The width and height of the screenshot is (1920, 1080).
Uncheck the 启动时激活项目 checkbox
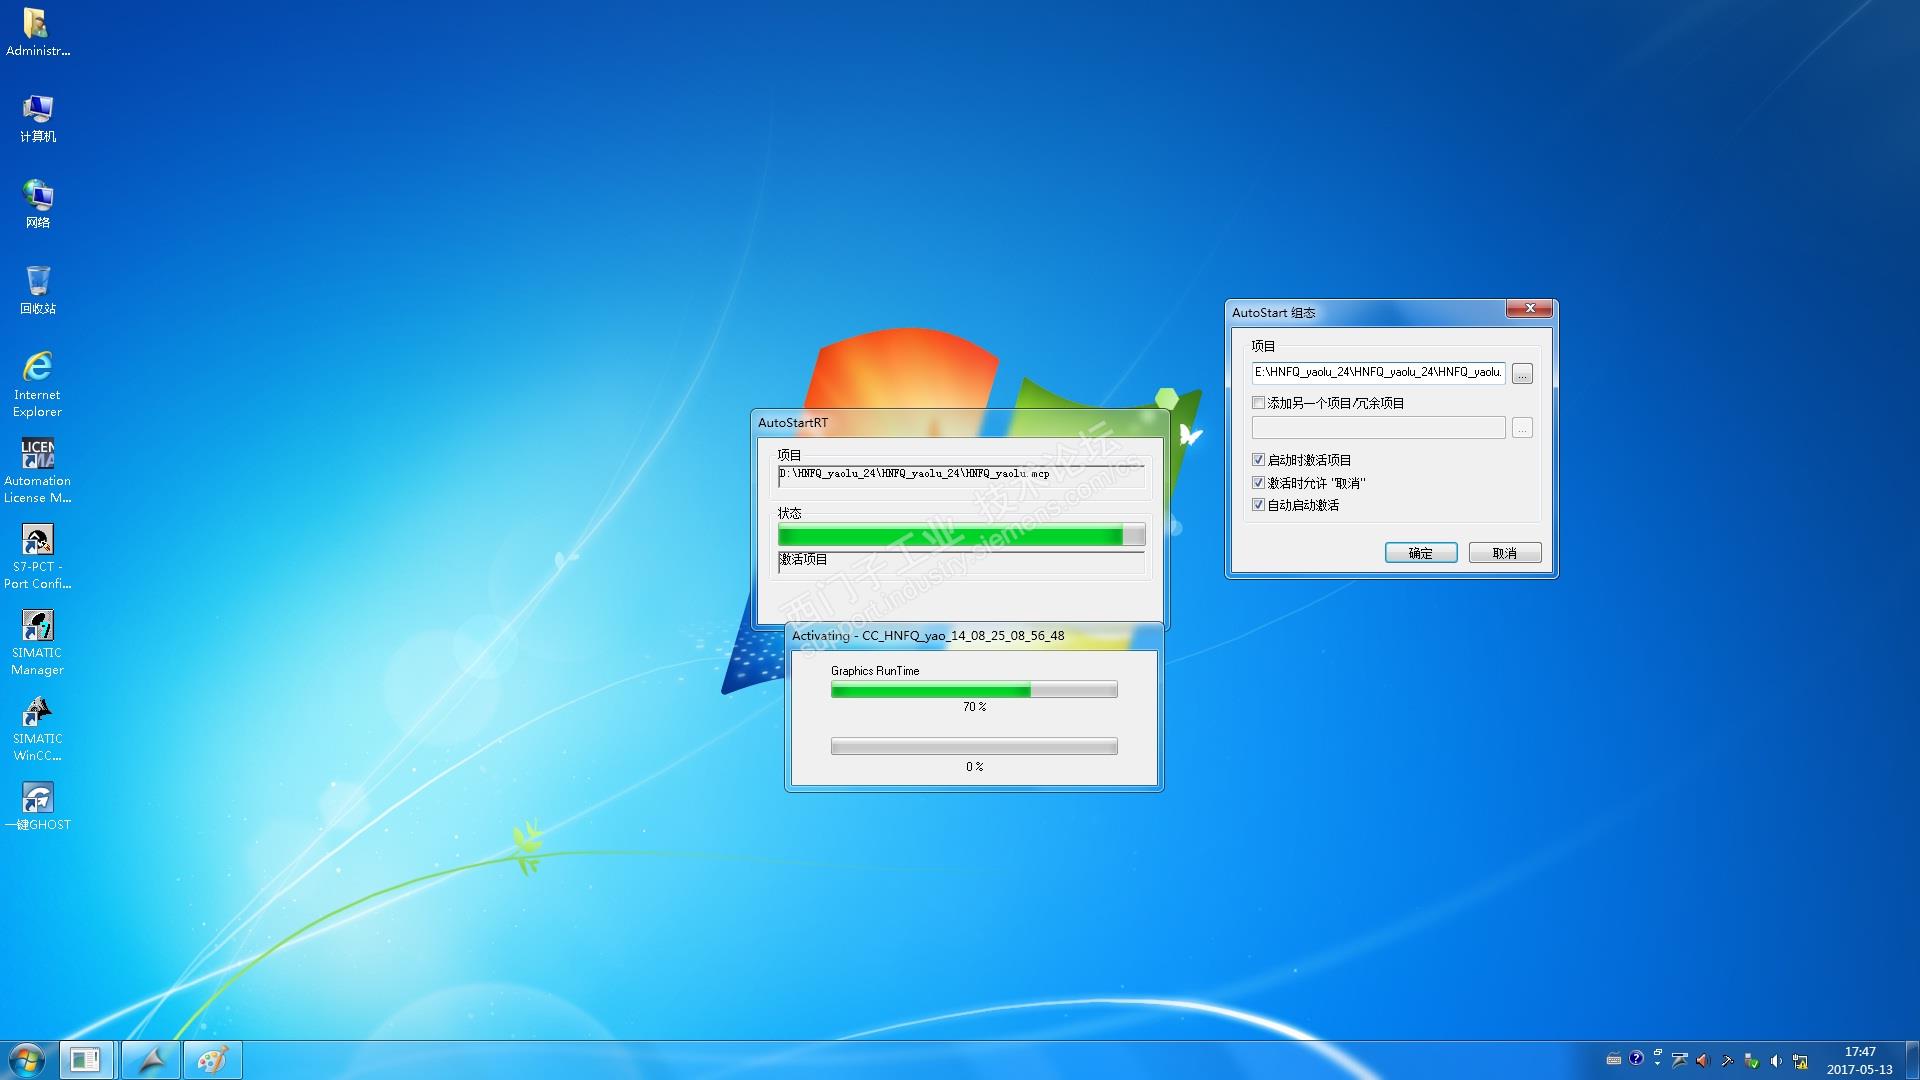tap(1258, 460)
